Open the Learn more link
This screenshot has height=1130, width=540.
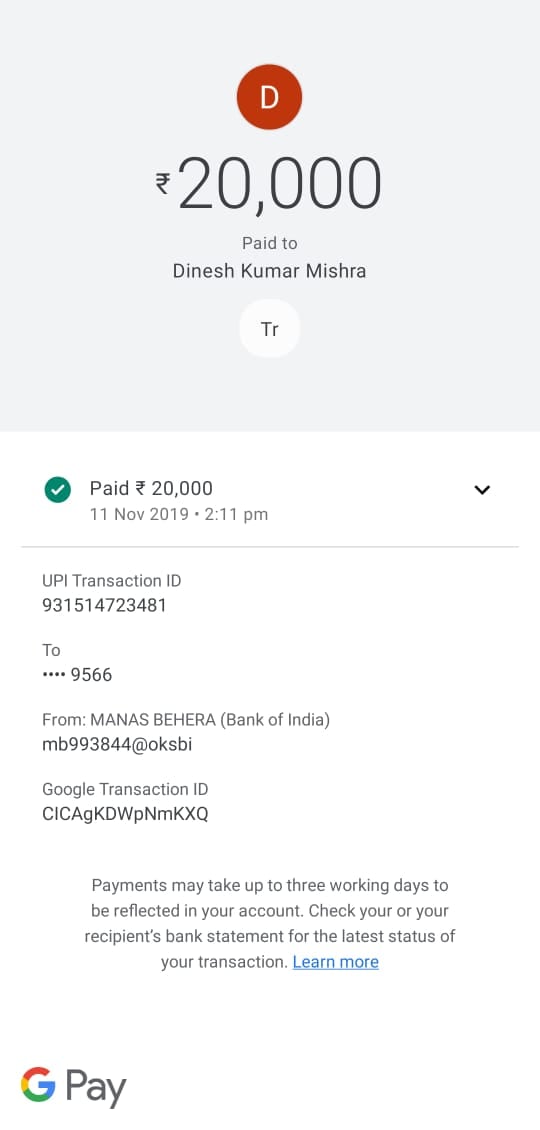[335, 962]
